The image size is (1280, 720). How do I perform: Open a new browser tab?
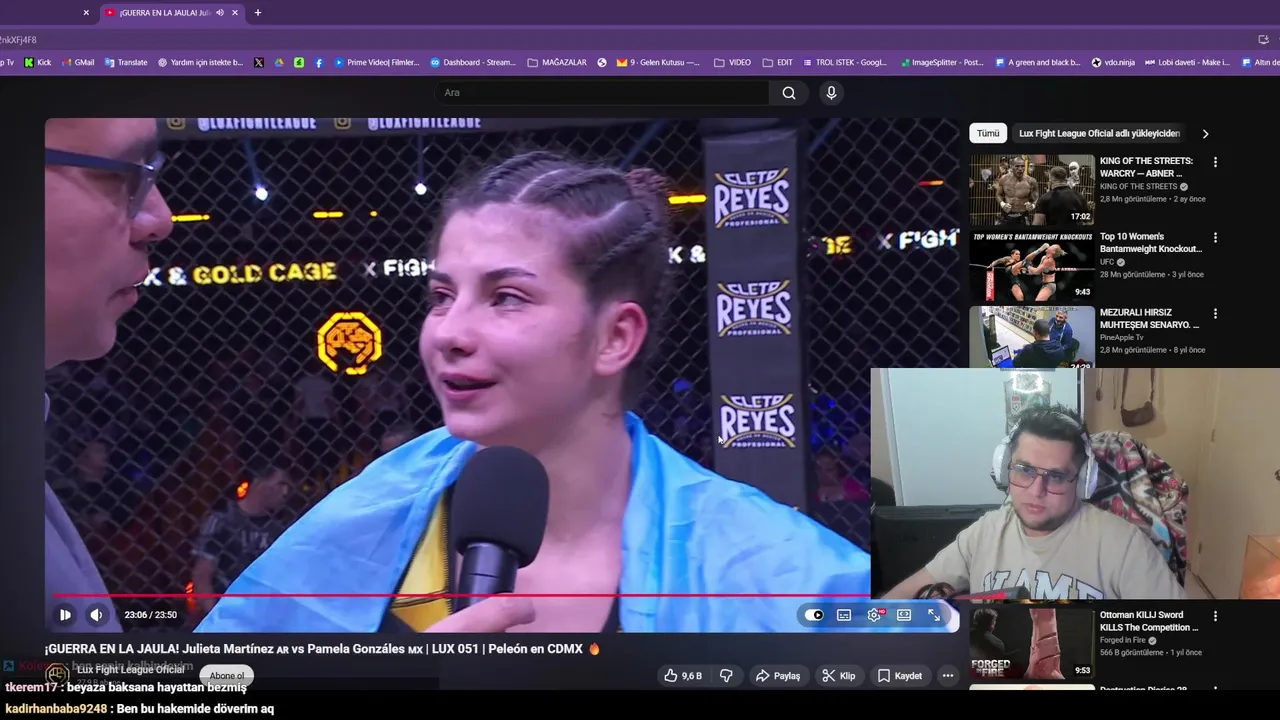(257, 13)
